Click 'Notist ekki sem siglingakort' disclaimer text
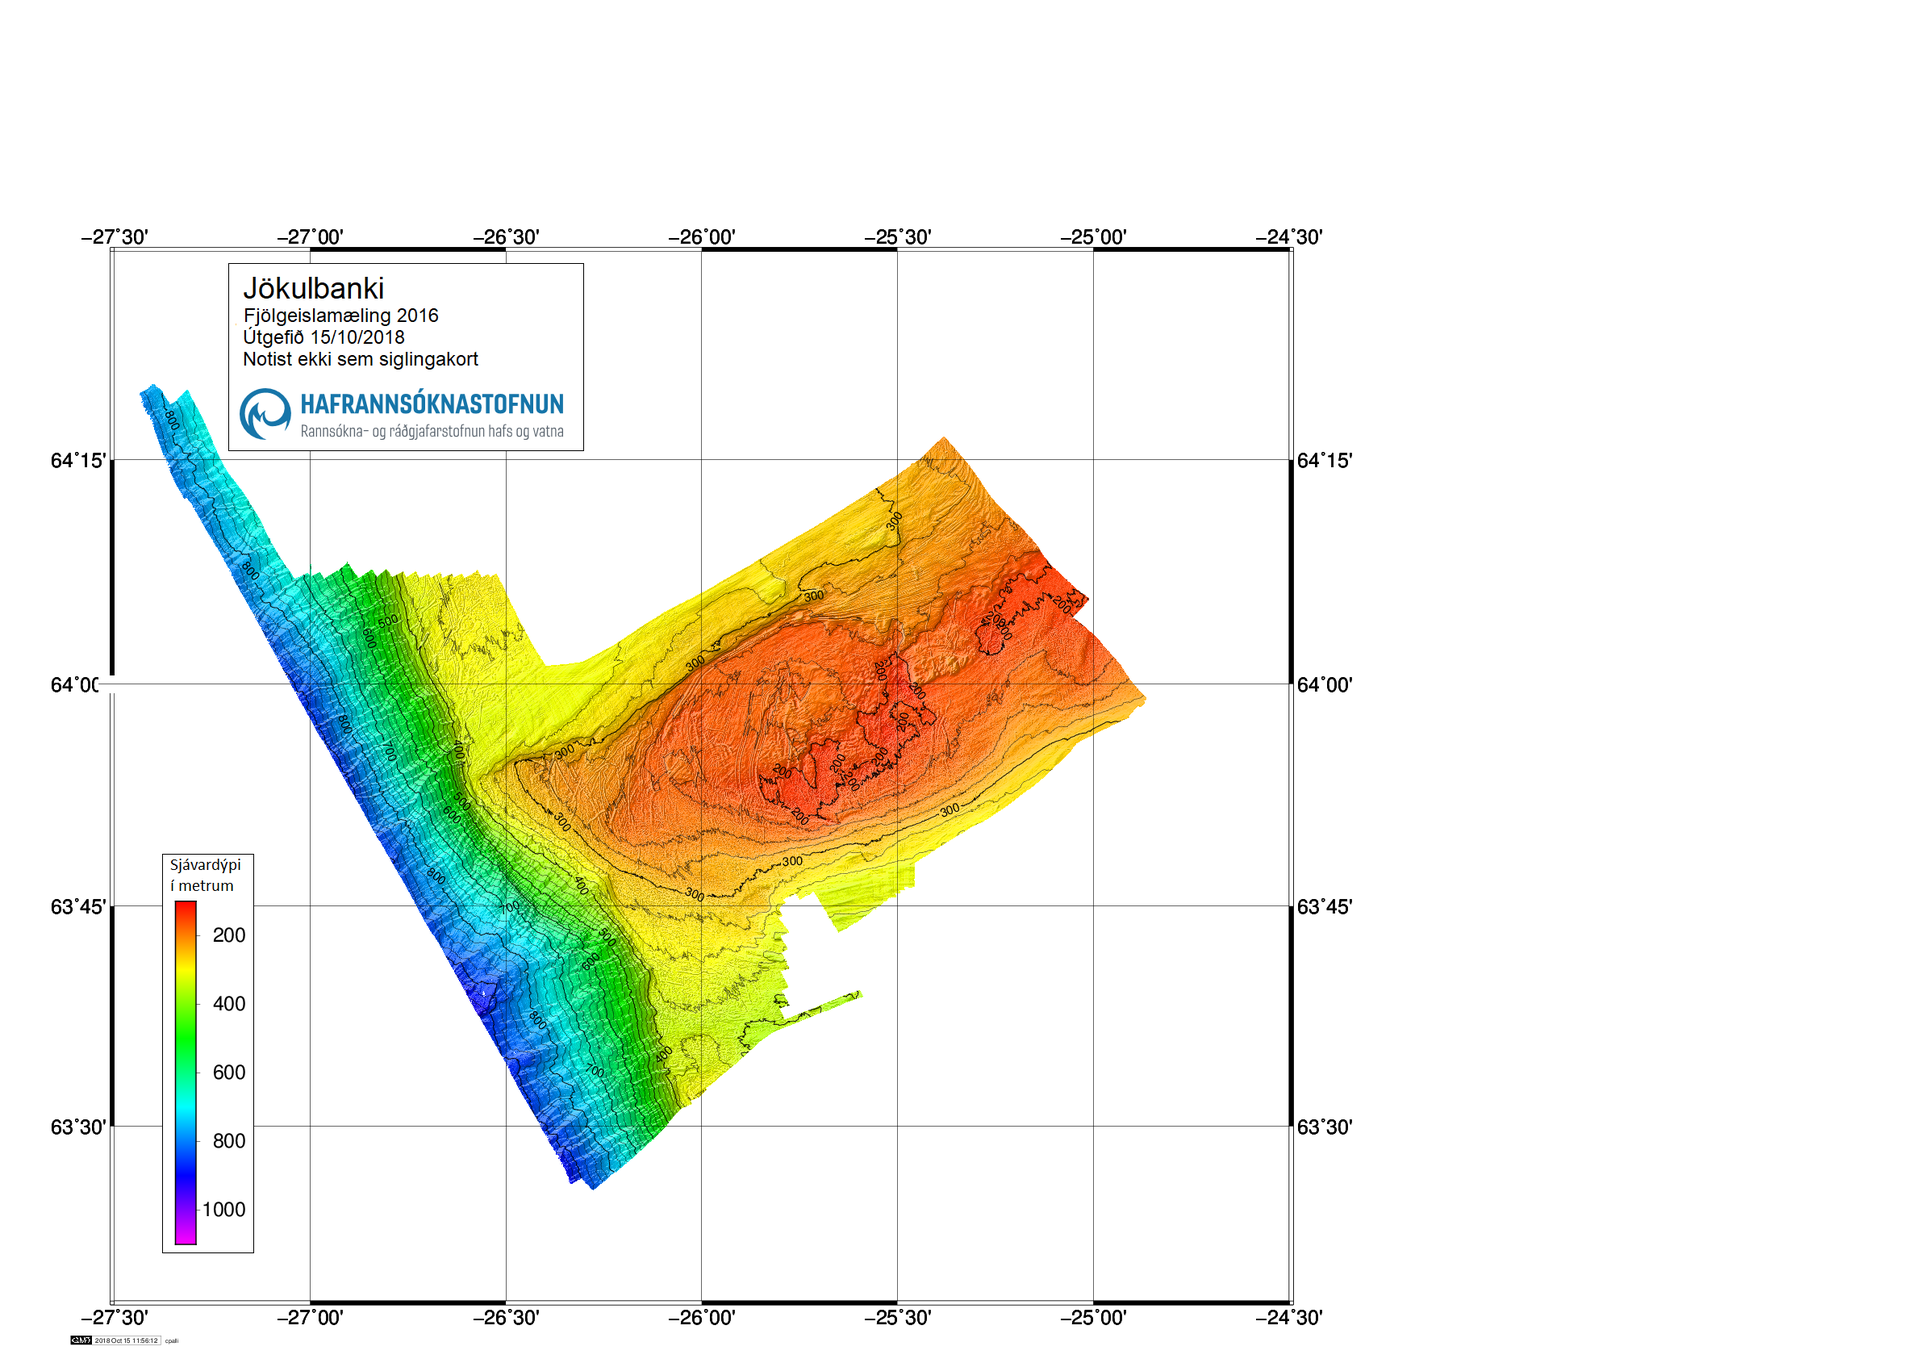 [360, 359]
